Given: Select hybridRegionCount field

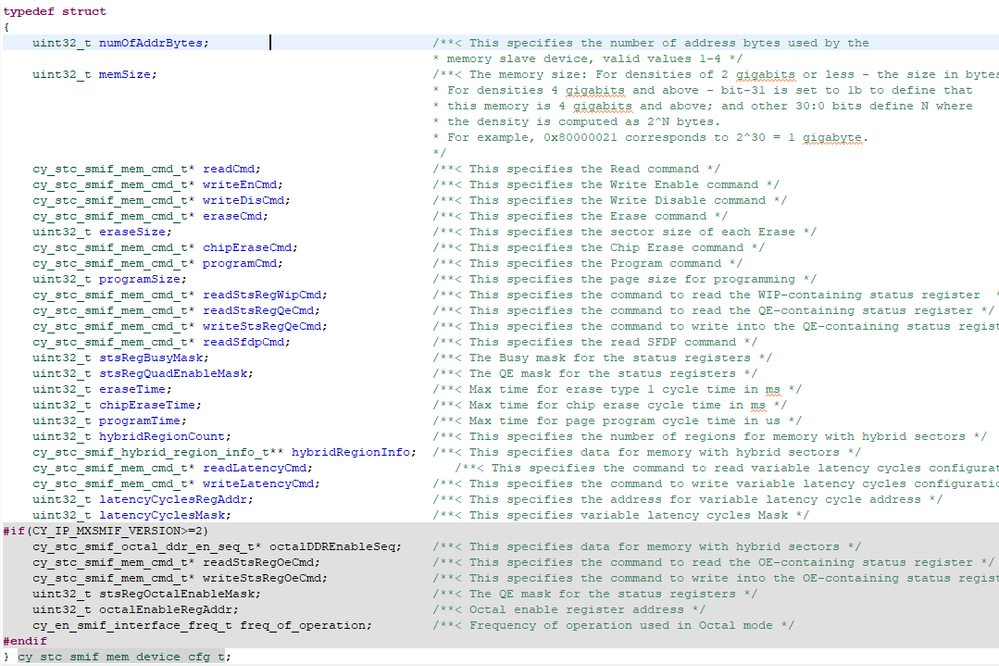Looking at the screenshot, I should click(x=162, y=437).
